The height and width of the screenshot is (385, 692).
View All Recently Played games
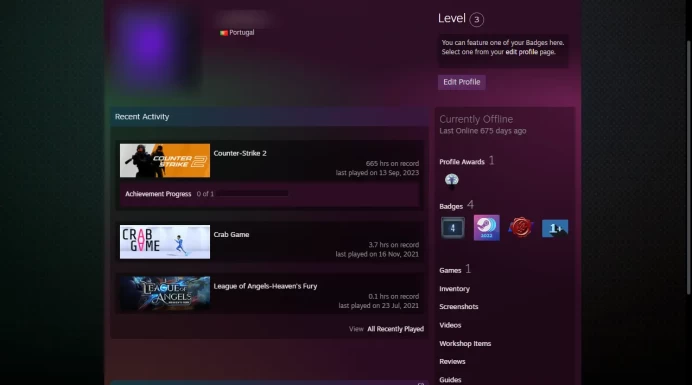tap(395, 329)
